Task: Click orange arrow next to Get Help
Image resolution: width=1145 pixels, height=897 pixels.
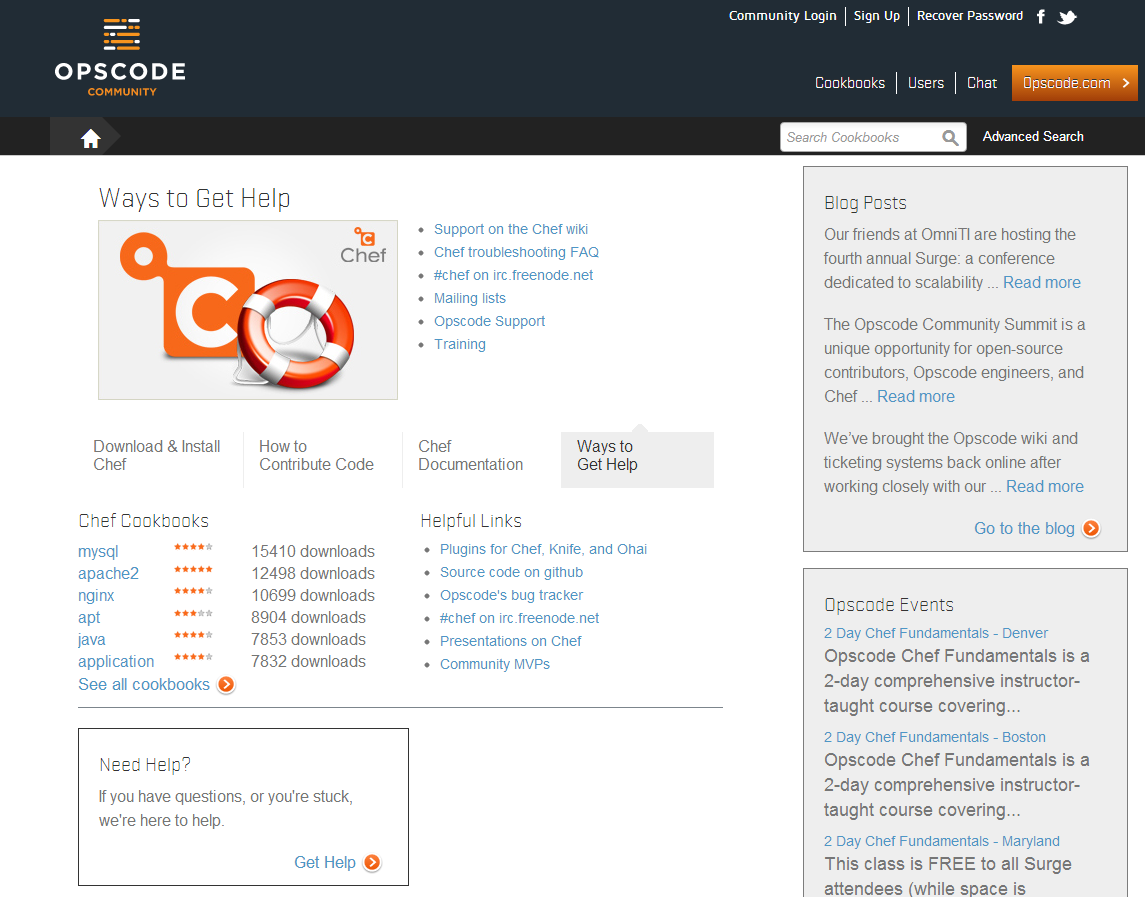Action: (372, 863)
